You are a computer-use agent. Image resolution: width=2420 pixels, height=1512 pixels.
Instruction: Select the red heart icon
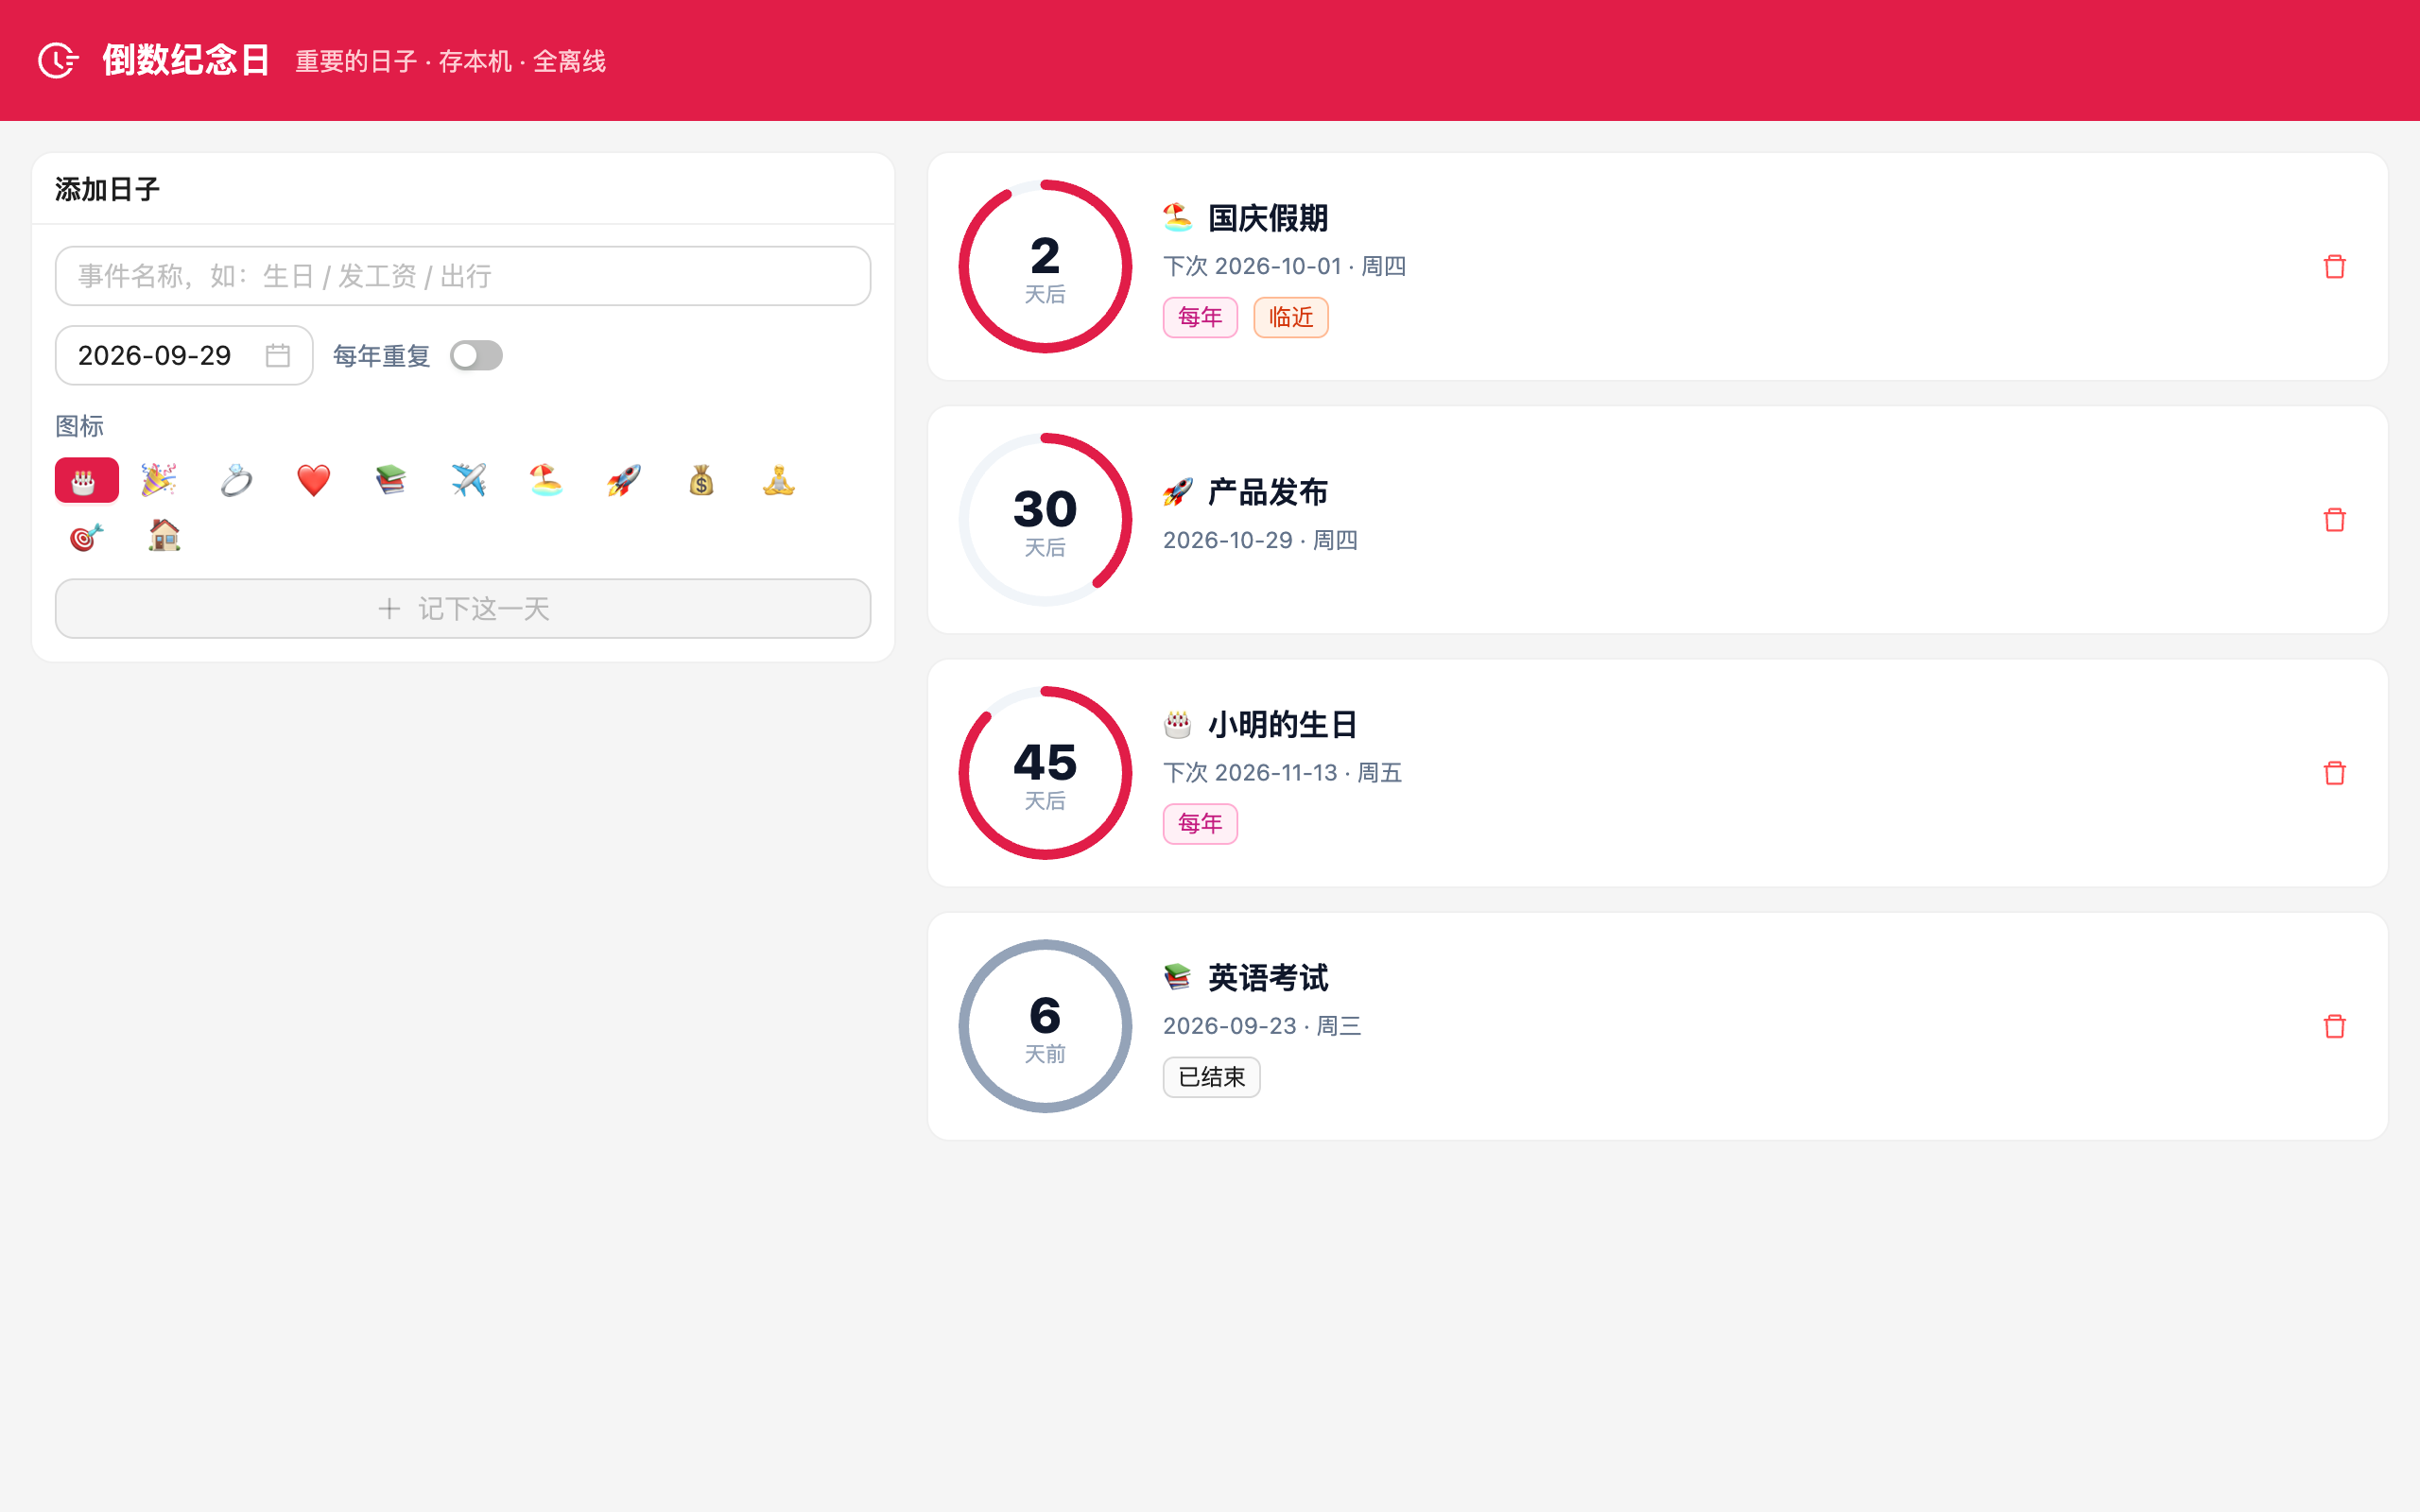point(314,481)
